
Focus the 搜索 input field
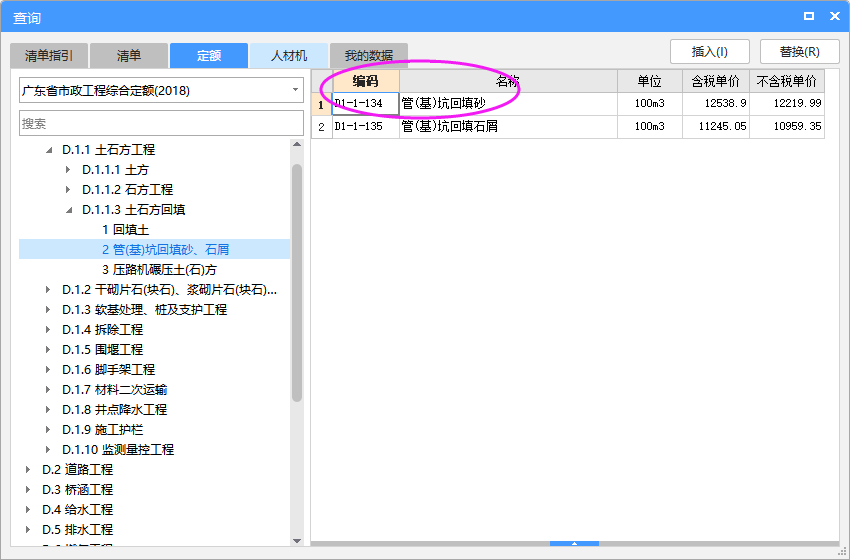(162, 123)
